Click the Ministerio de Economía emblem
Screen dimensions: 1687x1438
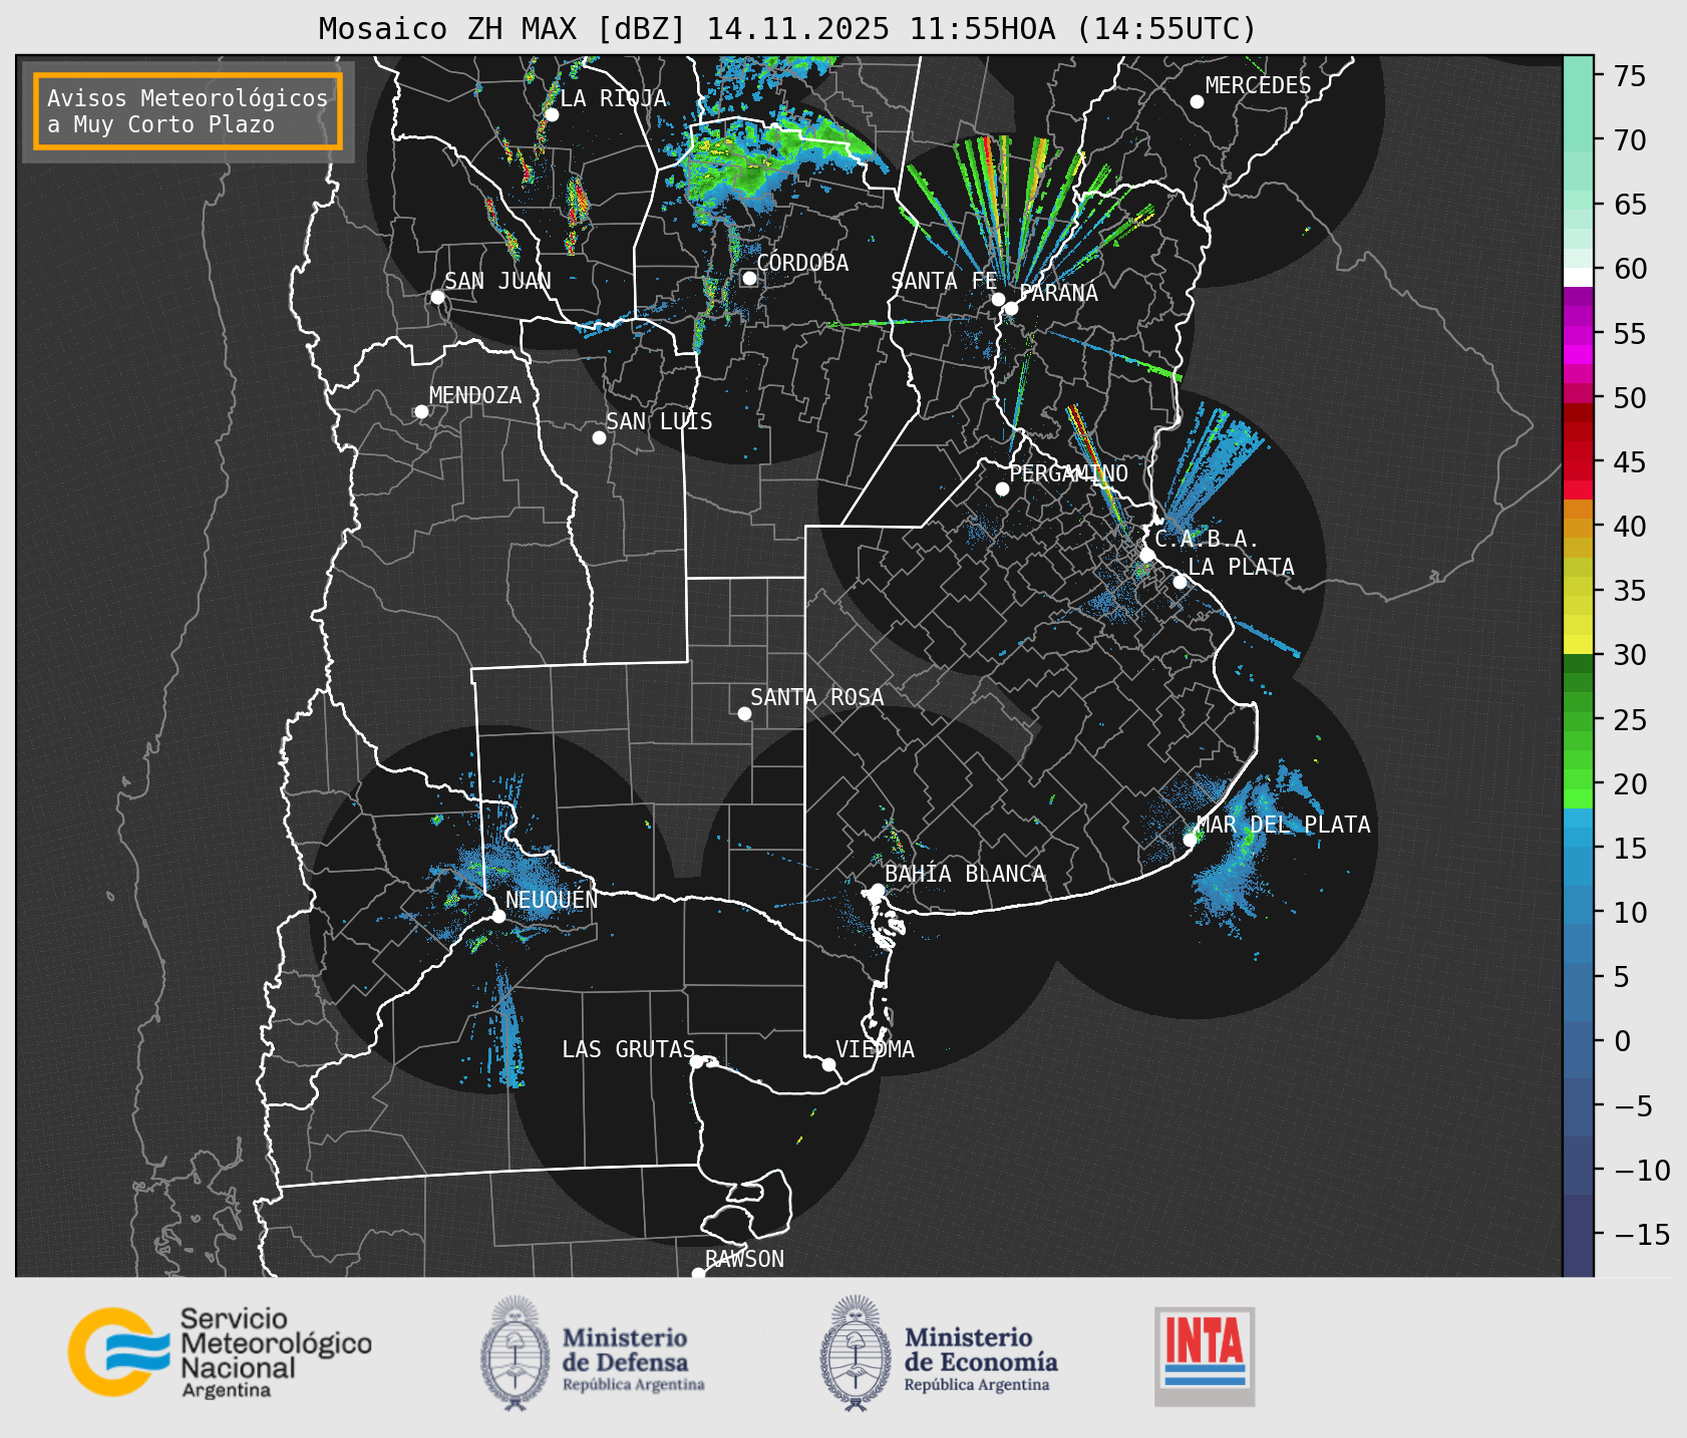pyautogui.click(x=855, y=1353)
